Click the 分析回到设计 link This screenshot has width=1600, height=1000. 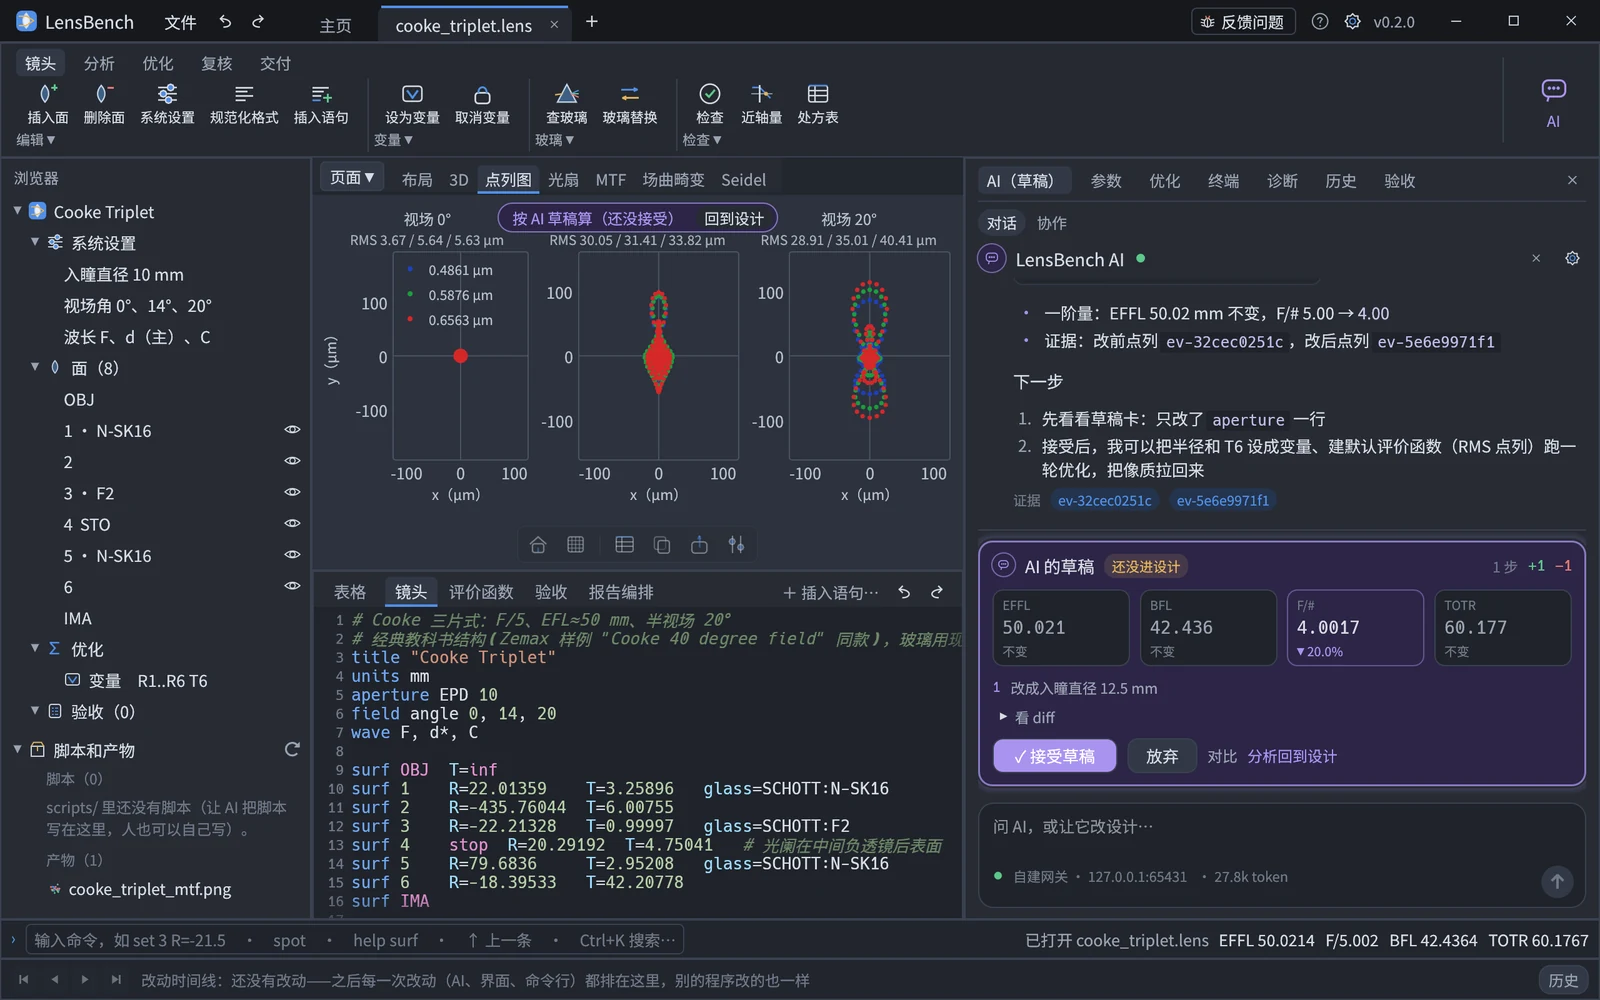(1292, 756)
